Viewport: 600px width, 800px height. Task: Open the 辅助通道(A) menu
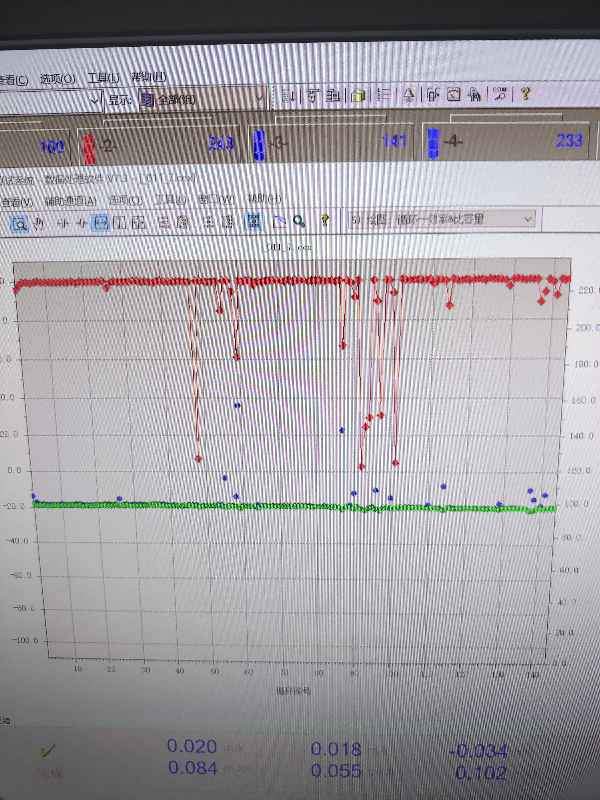coord(70,202)
